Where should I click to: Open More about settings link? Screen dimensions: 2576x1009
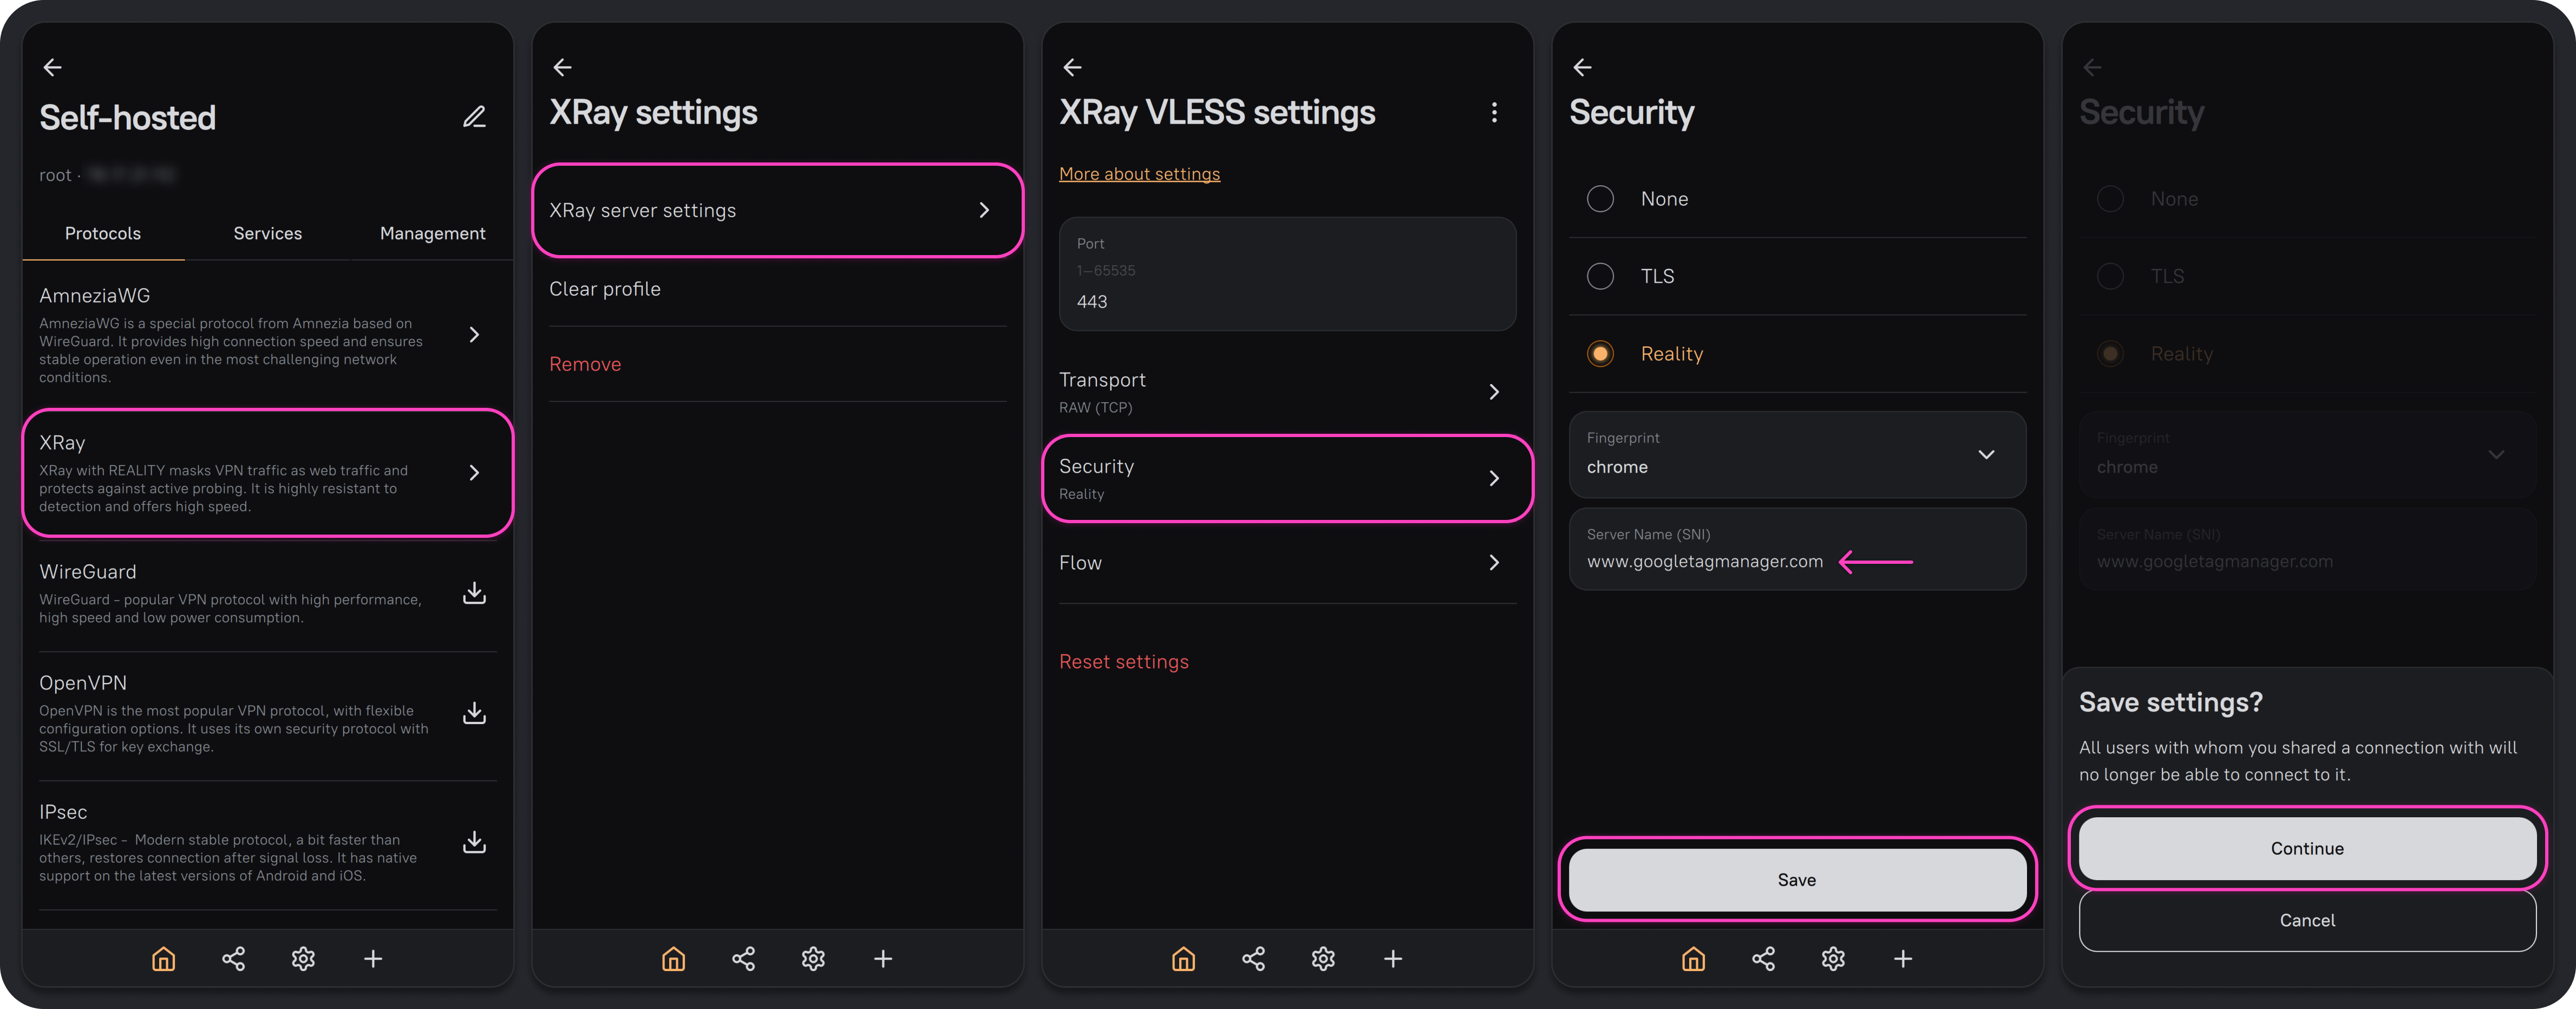pos(1139,174)
